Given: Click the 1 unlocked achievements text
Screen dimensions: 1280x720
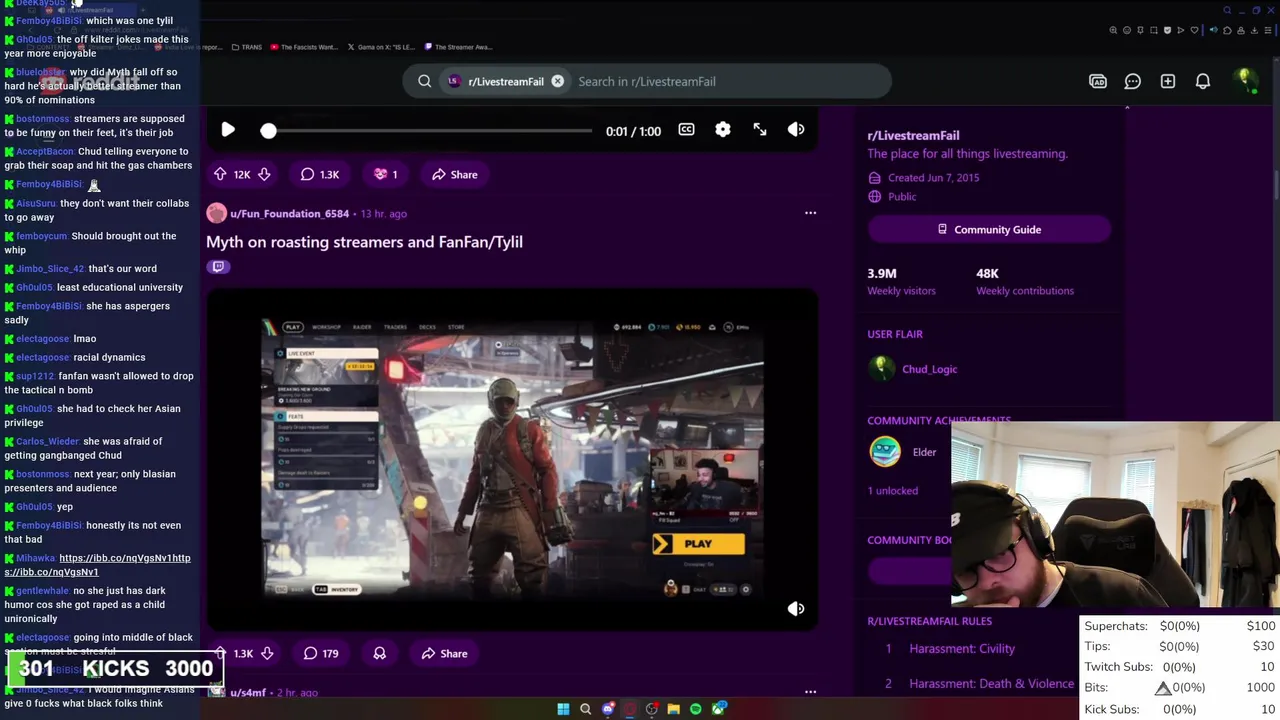Looking at the screenshot, I should [x=892, y=490].
